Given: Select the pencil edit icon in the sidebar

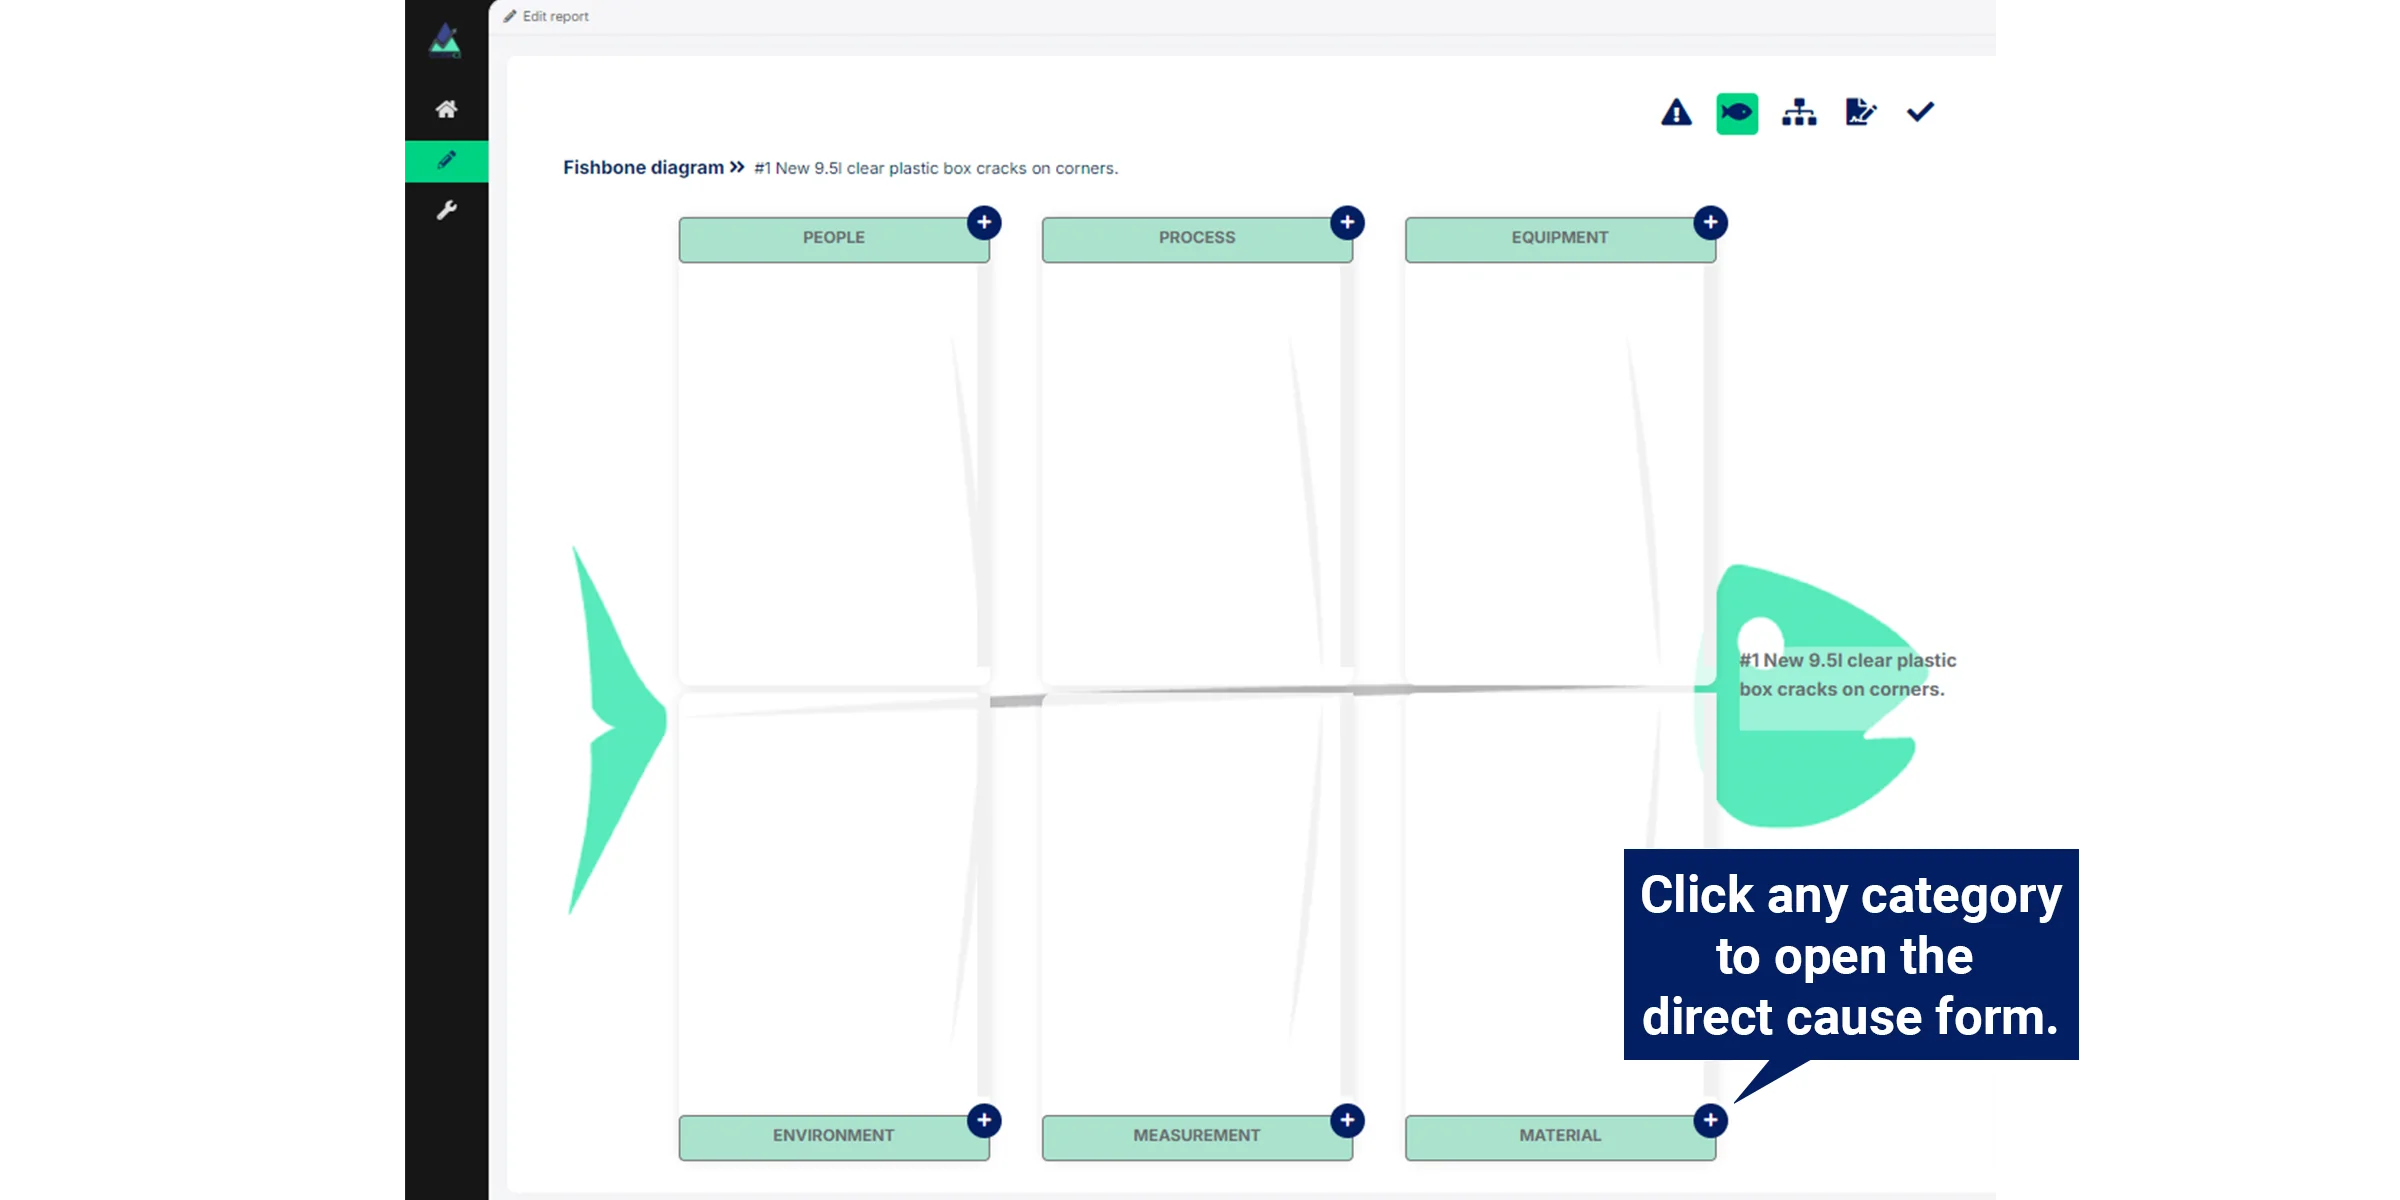Looking at the screenshot, I should (446, 161).
